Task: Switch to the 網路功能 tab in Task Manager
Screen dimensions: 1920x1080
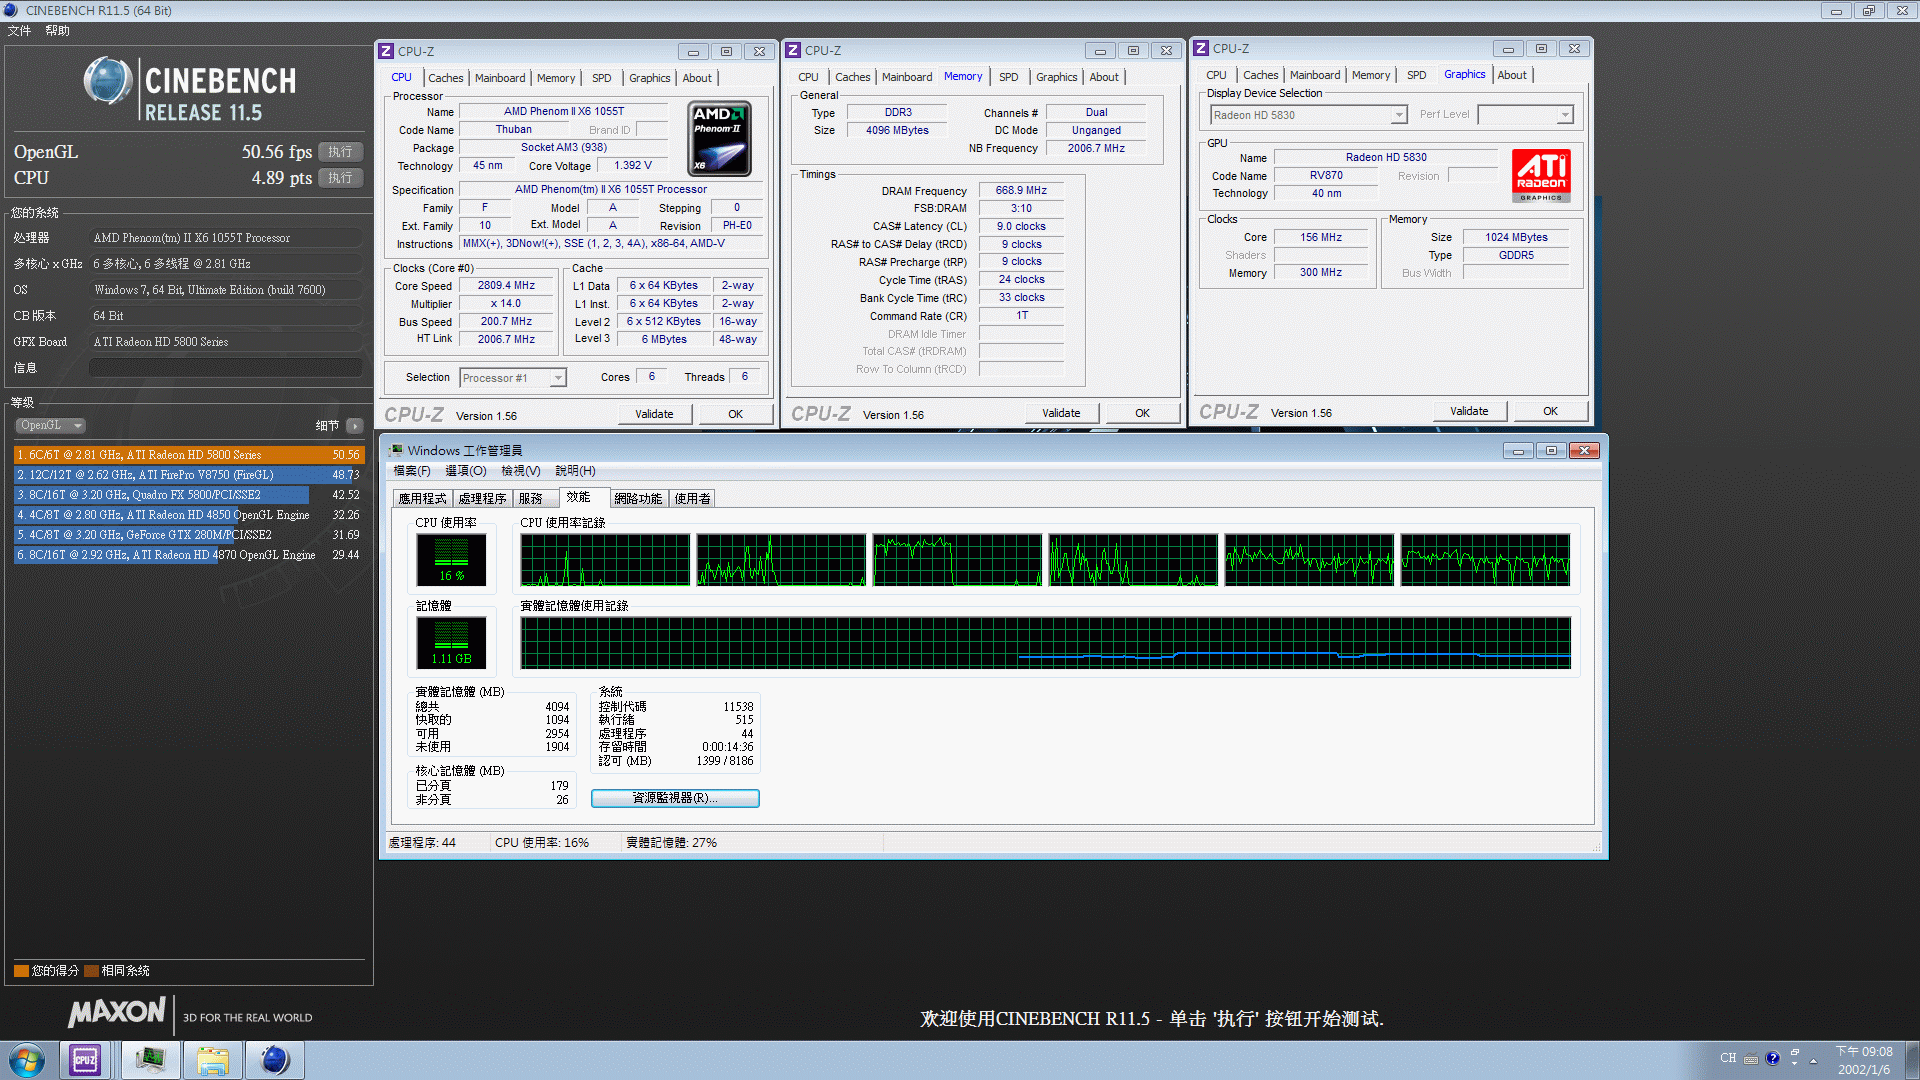Action: [638, 498]
